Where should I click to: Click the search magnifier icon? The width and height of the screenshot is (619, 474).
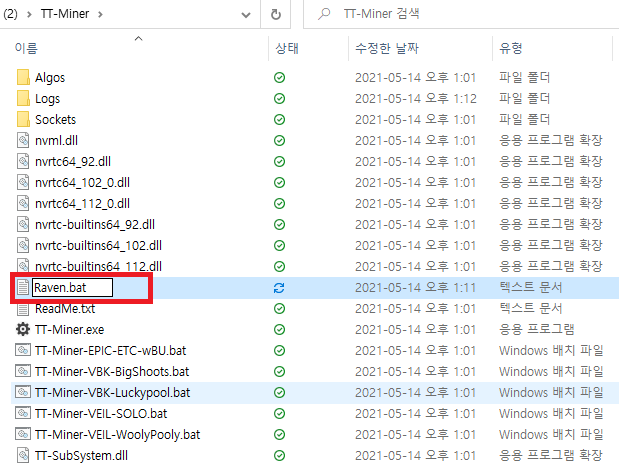pyautogui.click(x=324, y=14)
